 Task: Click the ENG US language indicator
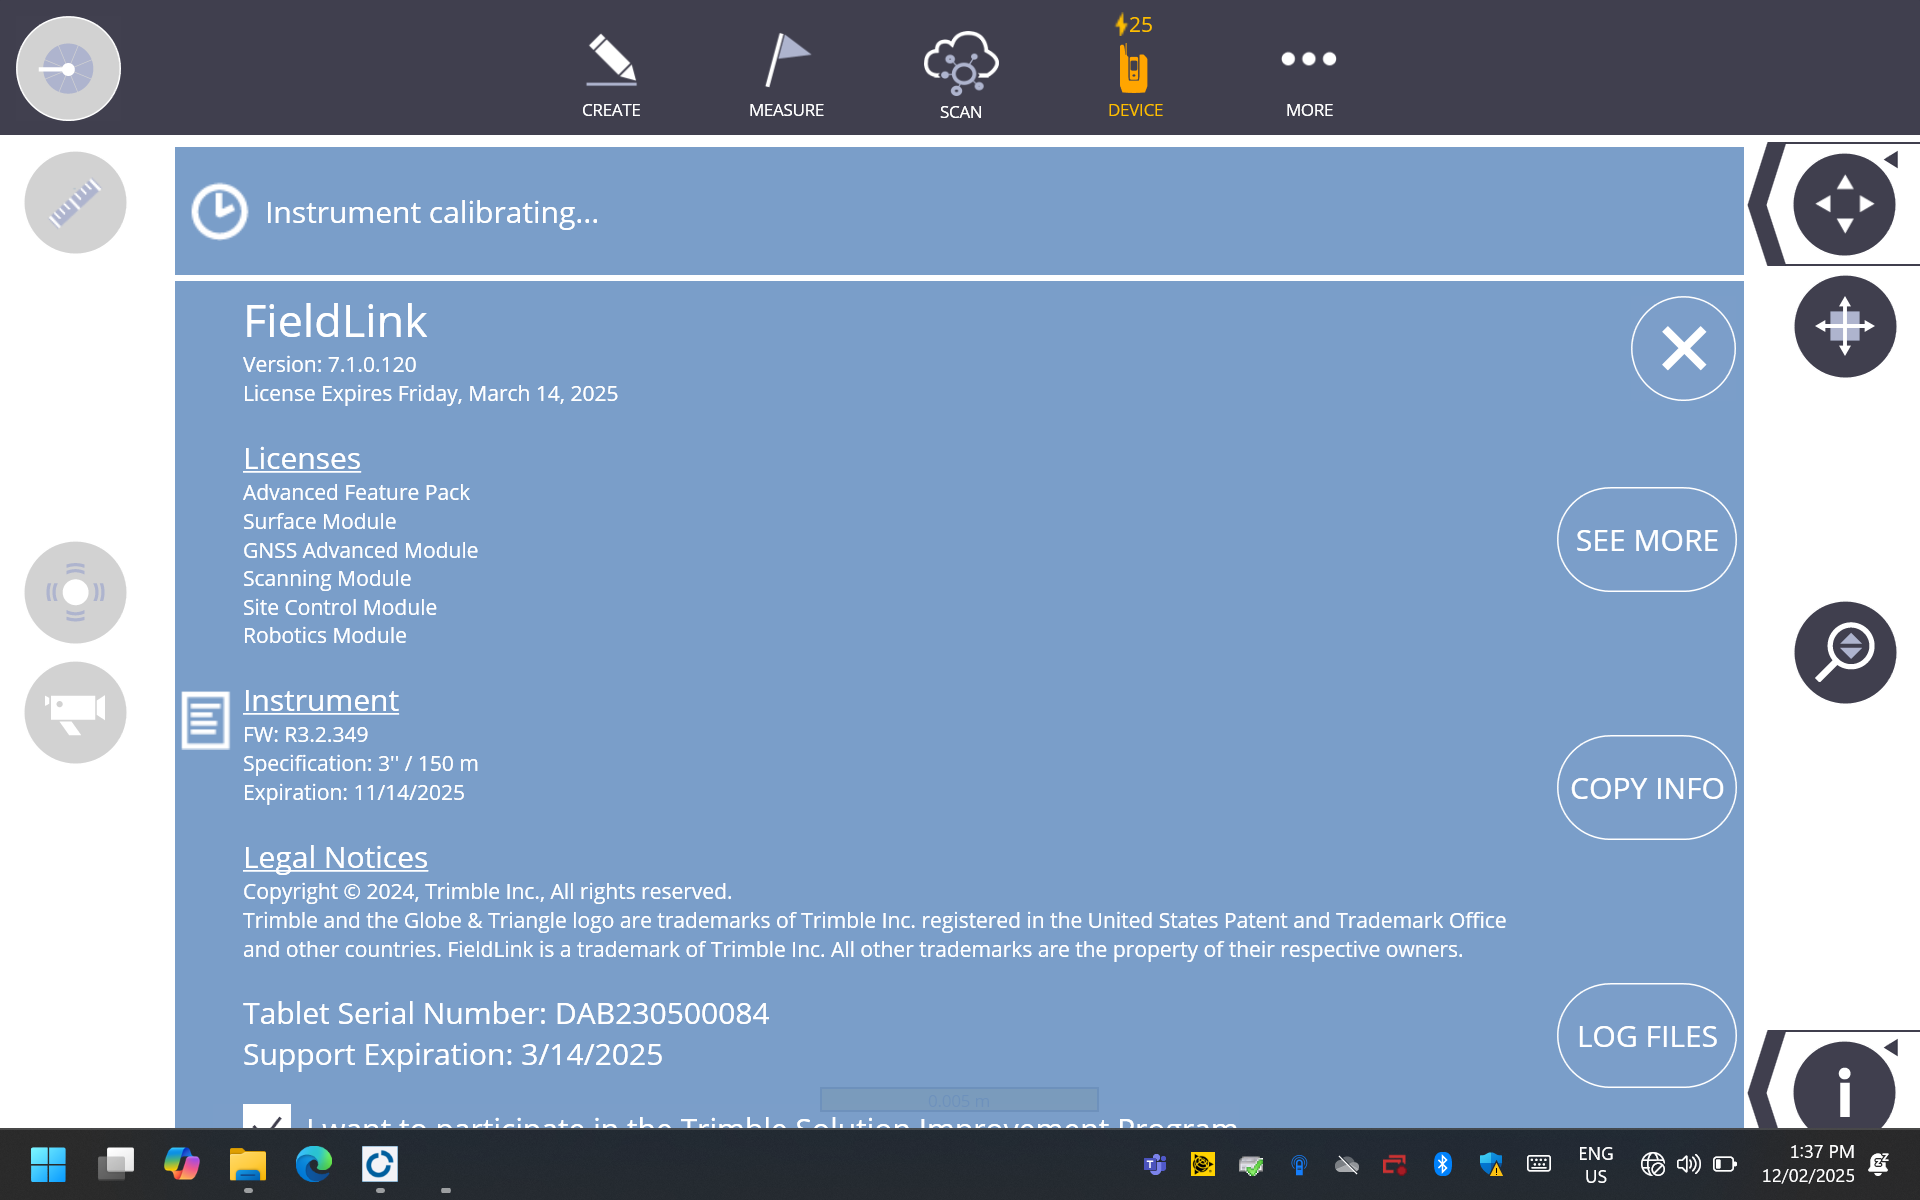point(1596,1165)
